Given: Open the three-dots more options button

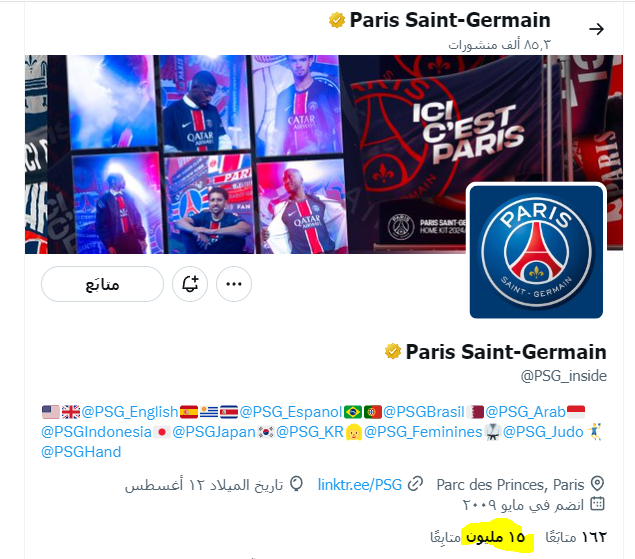Looking at the screenshot, I should tap(234, 284).
